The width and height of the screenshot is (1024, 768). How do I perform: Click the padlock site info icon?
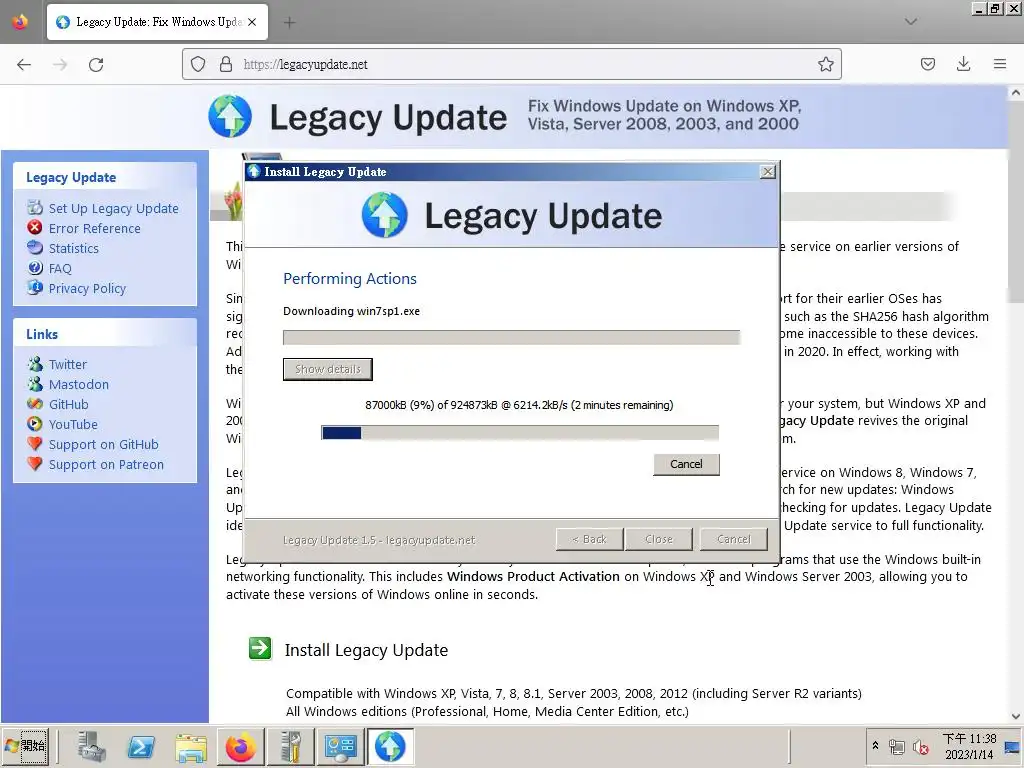[225, 64]
